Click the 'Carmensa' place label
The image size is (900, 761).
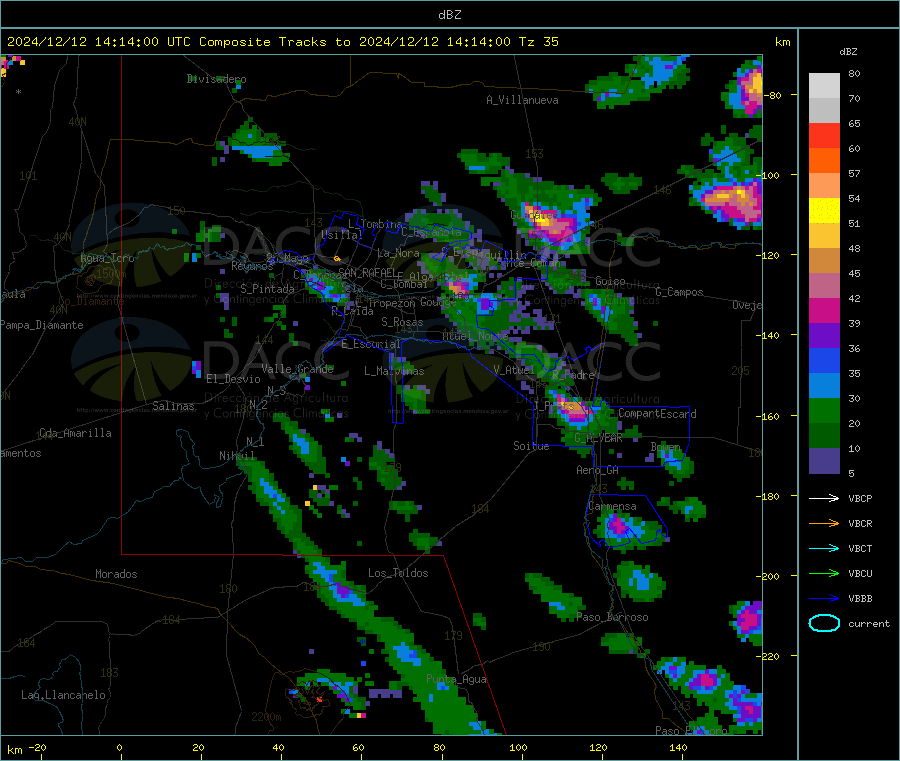click(612, 507)
